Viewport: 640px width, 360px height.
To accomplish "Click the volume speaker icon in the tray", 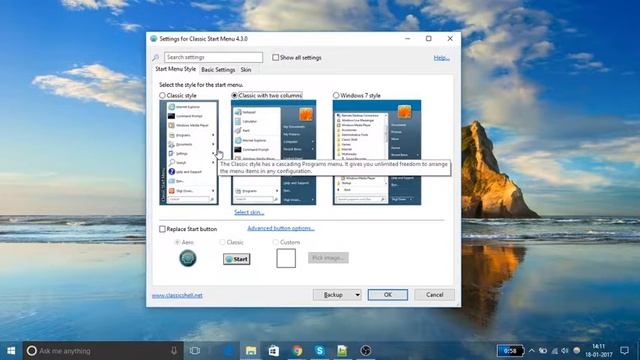I will 565,351.
